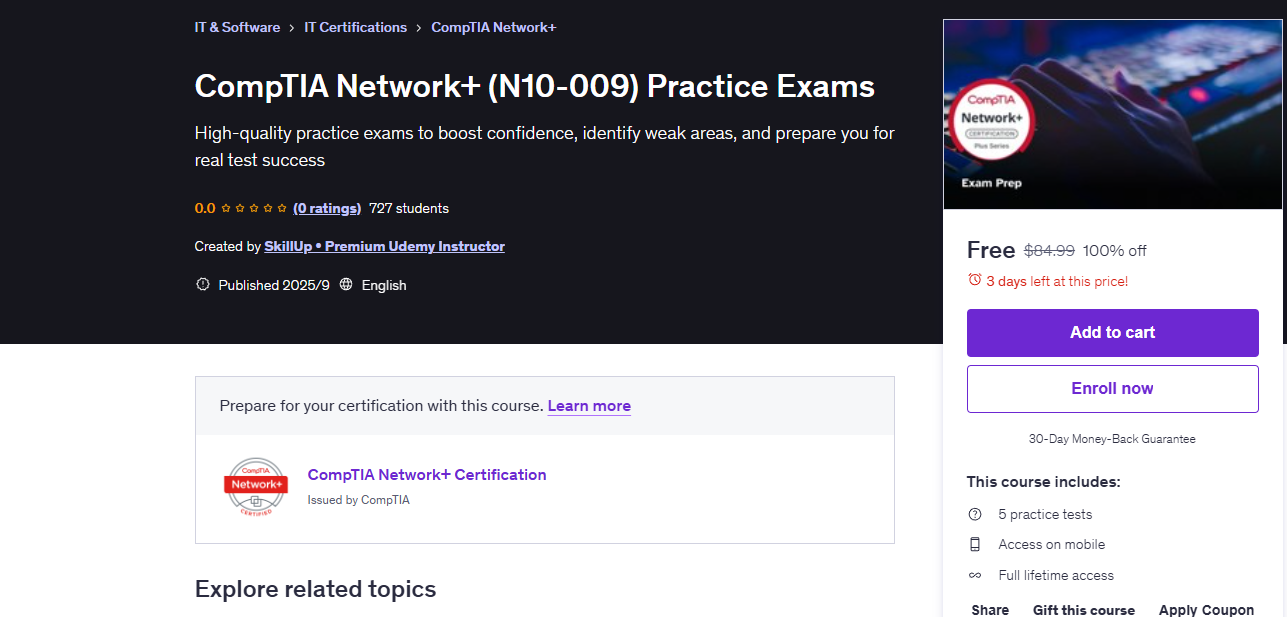Click the course preview thumbnail image
The image size is (1287, 617).
pyautogui.click(x=1112, y=114)
